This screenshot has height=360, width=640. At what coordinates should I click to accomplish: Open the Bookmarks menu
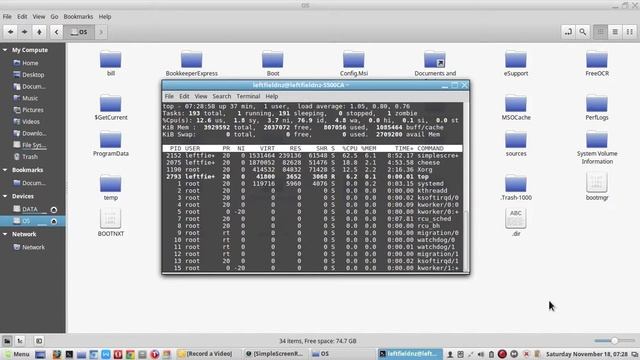(x=78, y=17)
